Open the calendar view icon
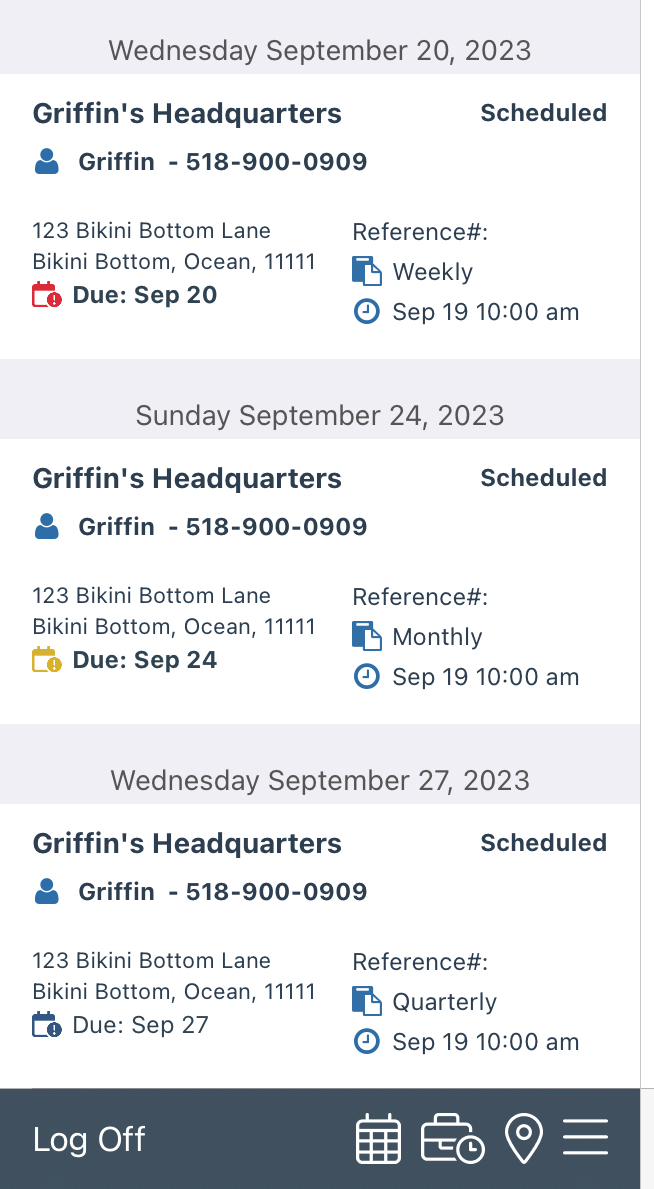The image size is (654, 1189). click(x=378, y=1139)
